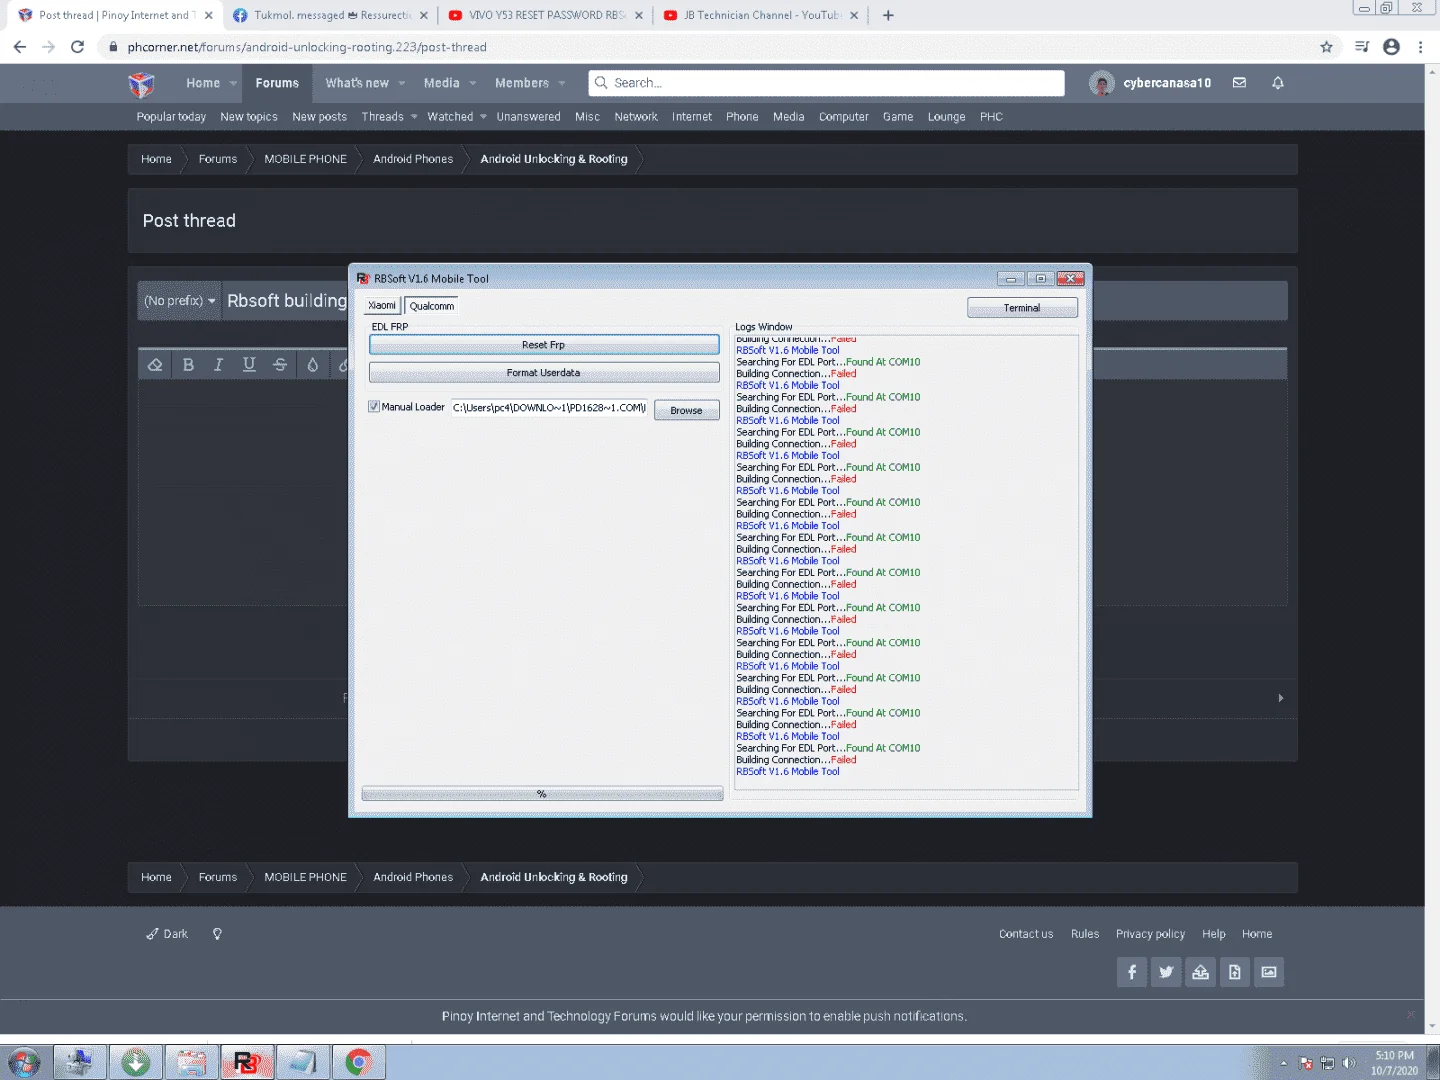
Task: Open the Forums nav menu
Action: [277, 84]
